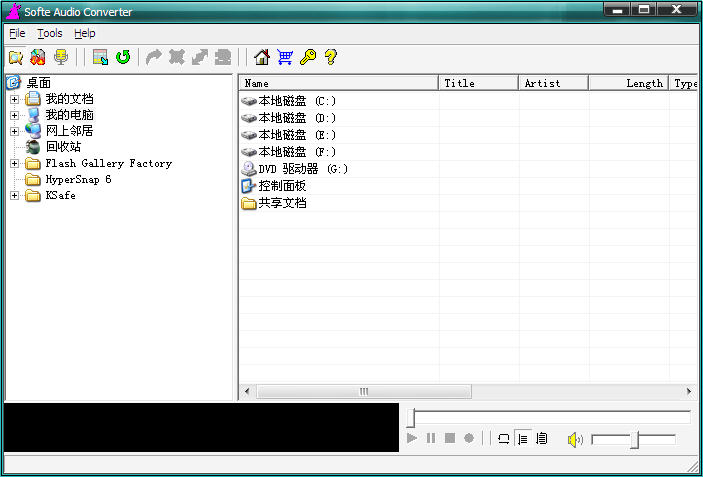Open the home page house icon

pos(262,57)
